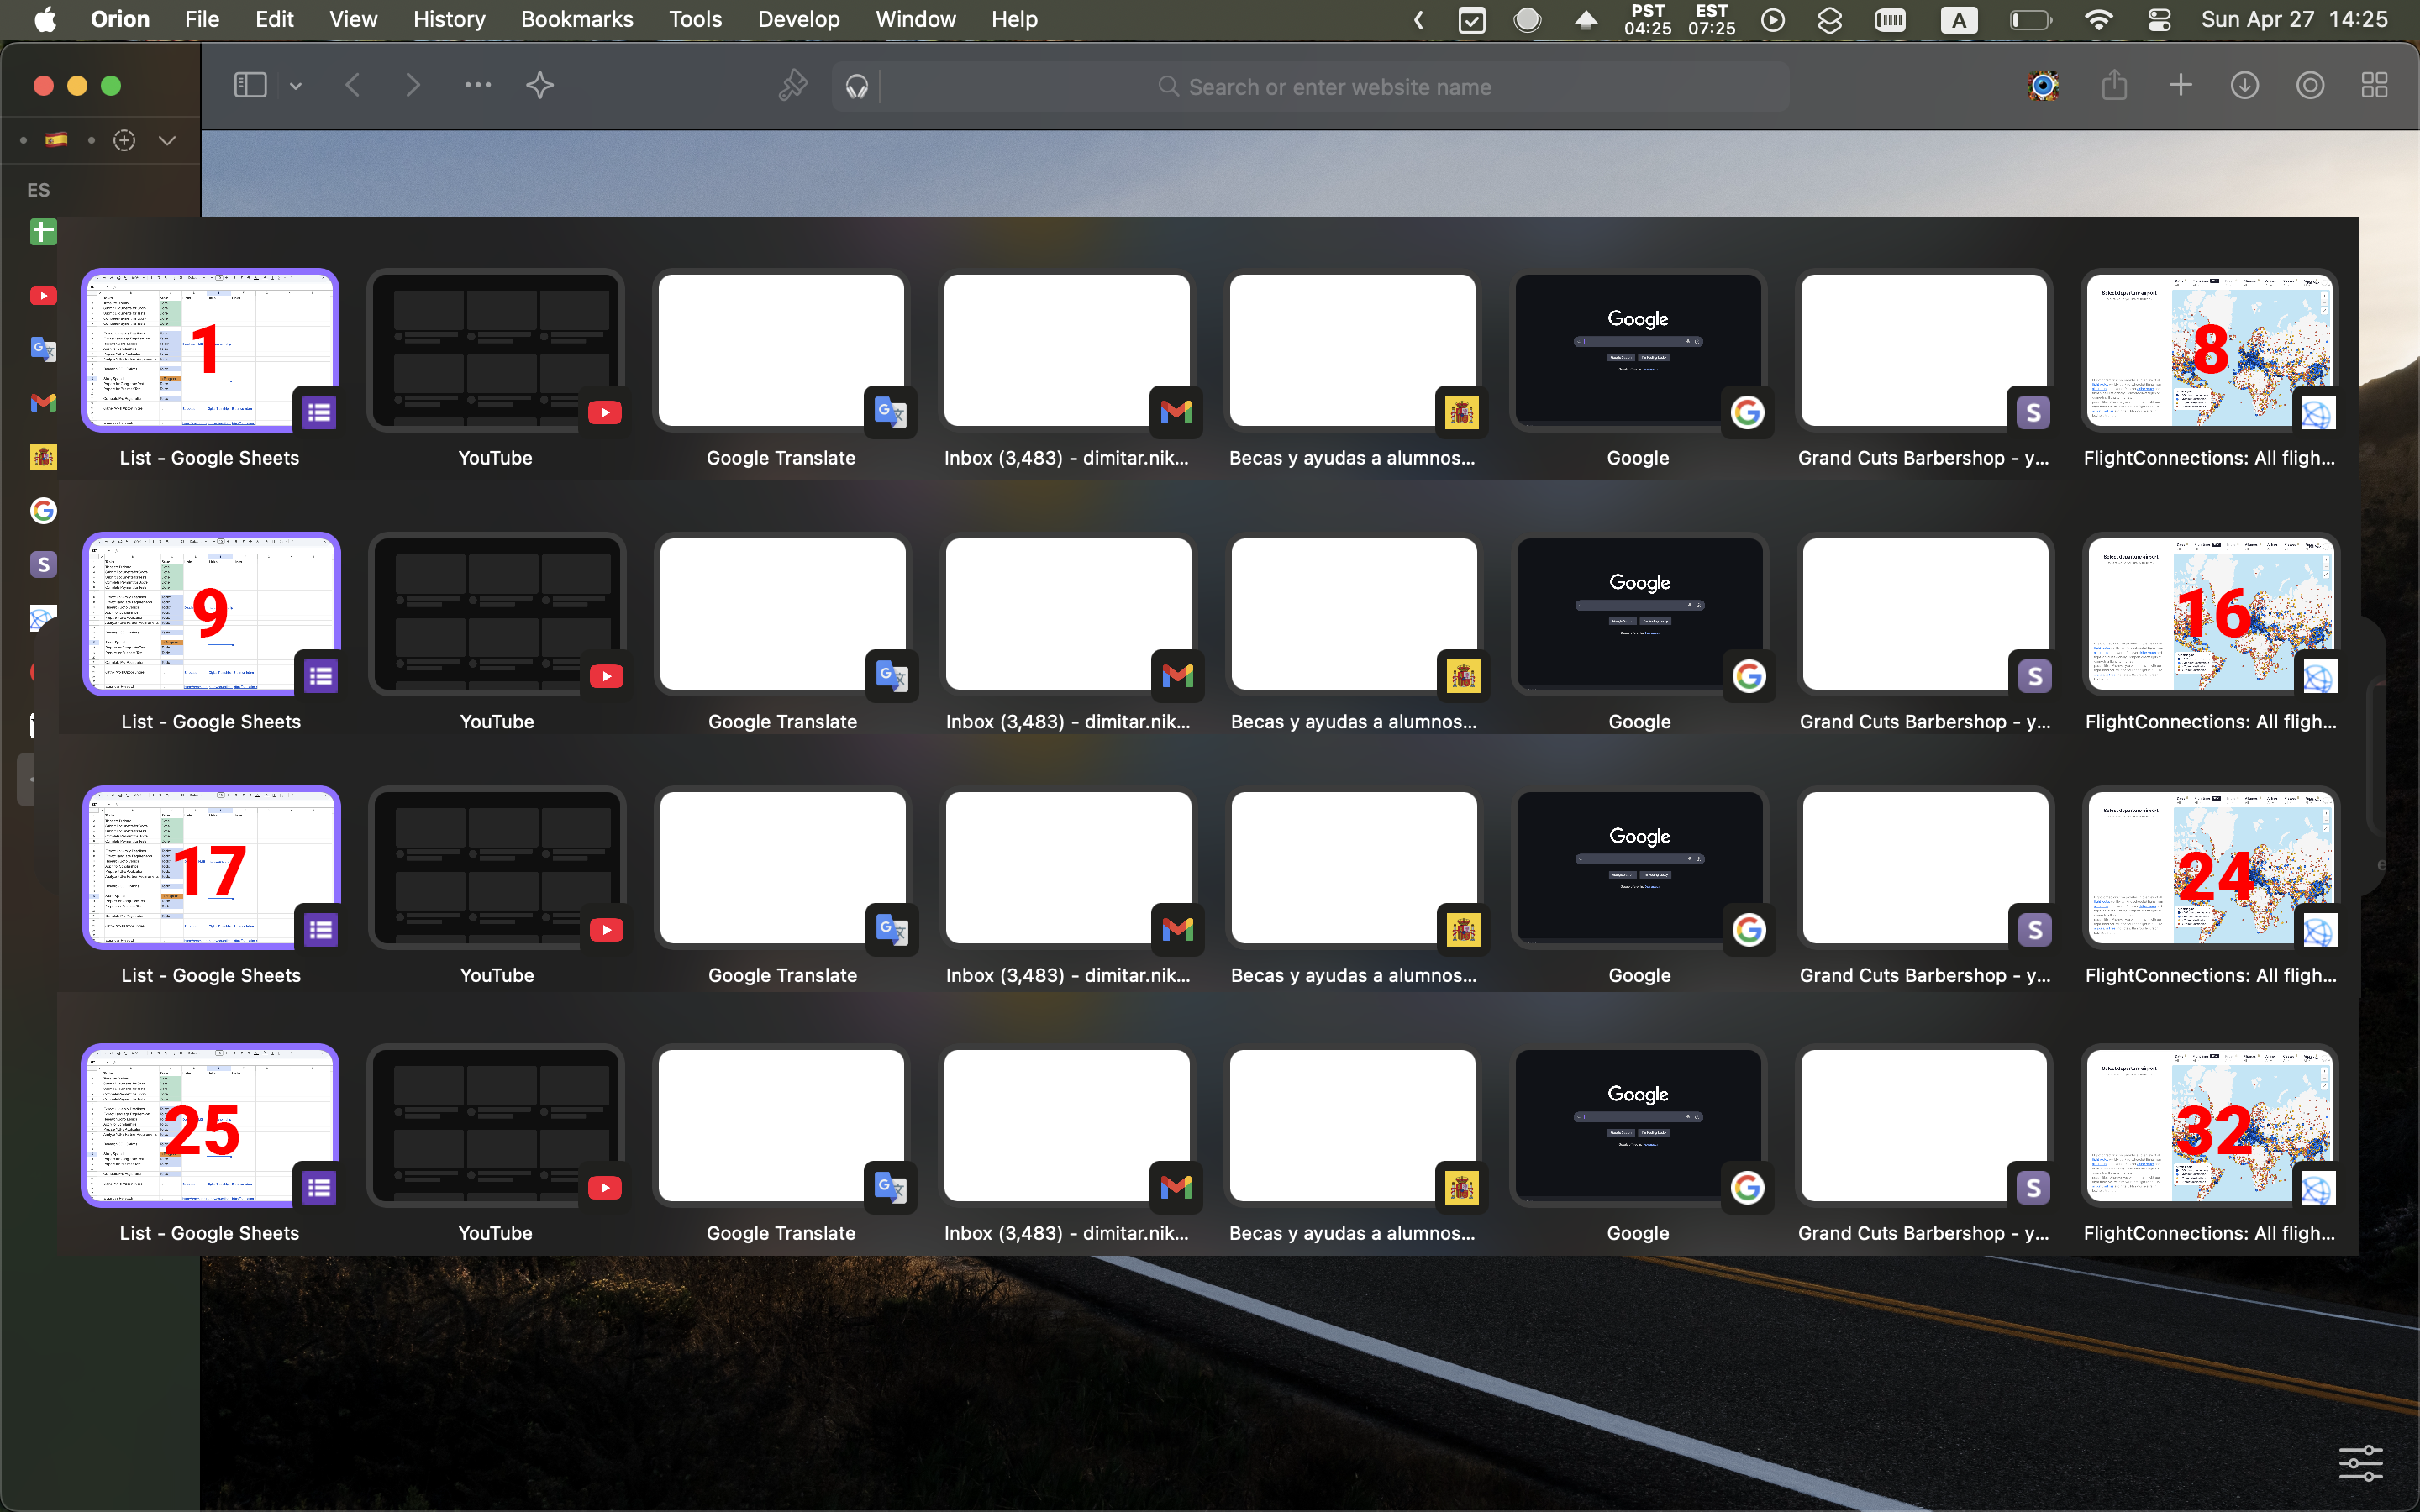Open the History menu
Viewport: 2420px width, 1512px height.
(449, 19)
